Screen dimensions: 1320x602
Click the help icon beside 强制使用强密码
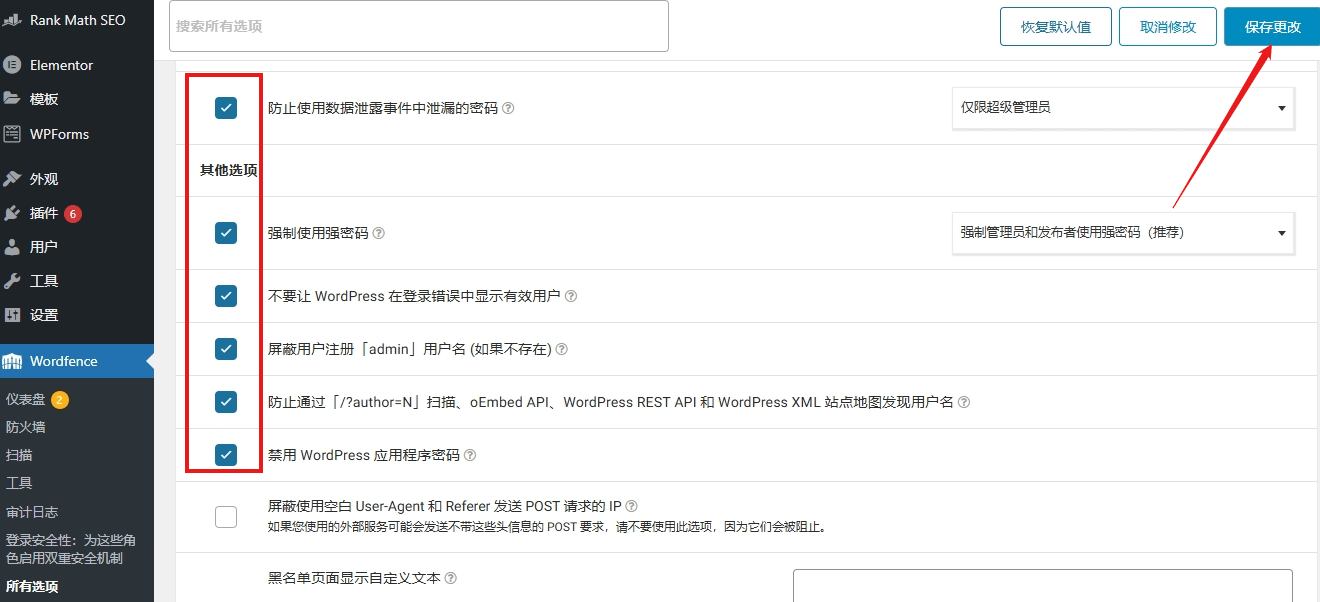378,231
